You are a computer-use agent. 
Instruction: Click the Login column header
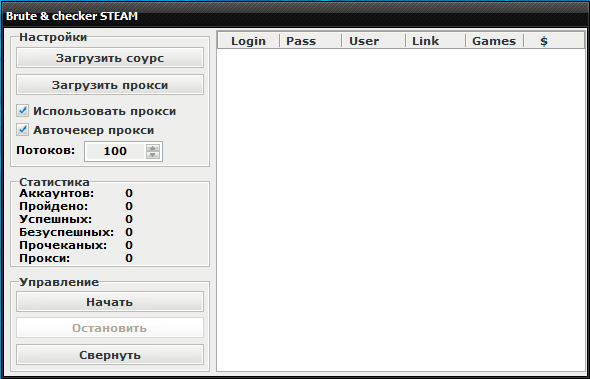pyautogui.click(x=248, y=41)
